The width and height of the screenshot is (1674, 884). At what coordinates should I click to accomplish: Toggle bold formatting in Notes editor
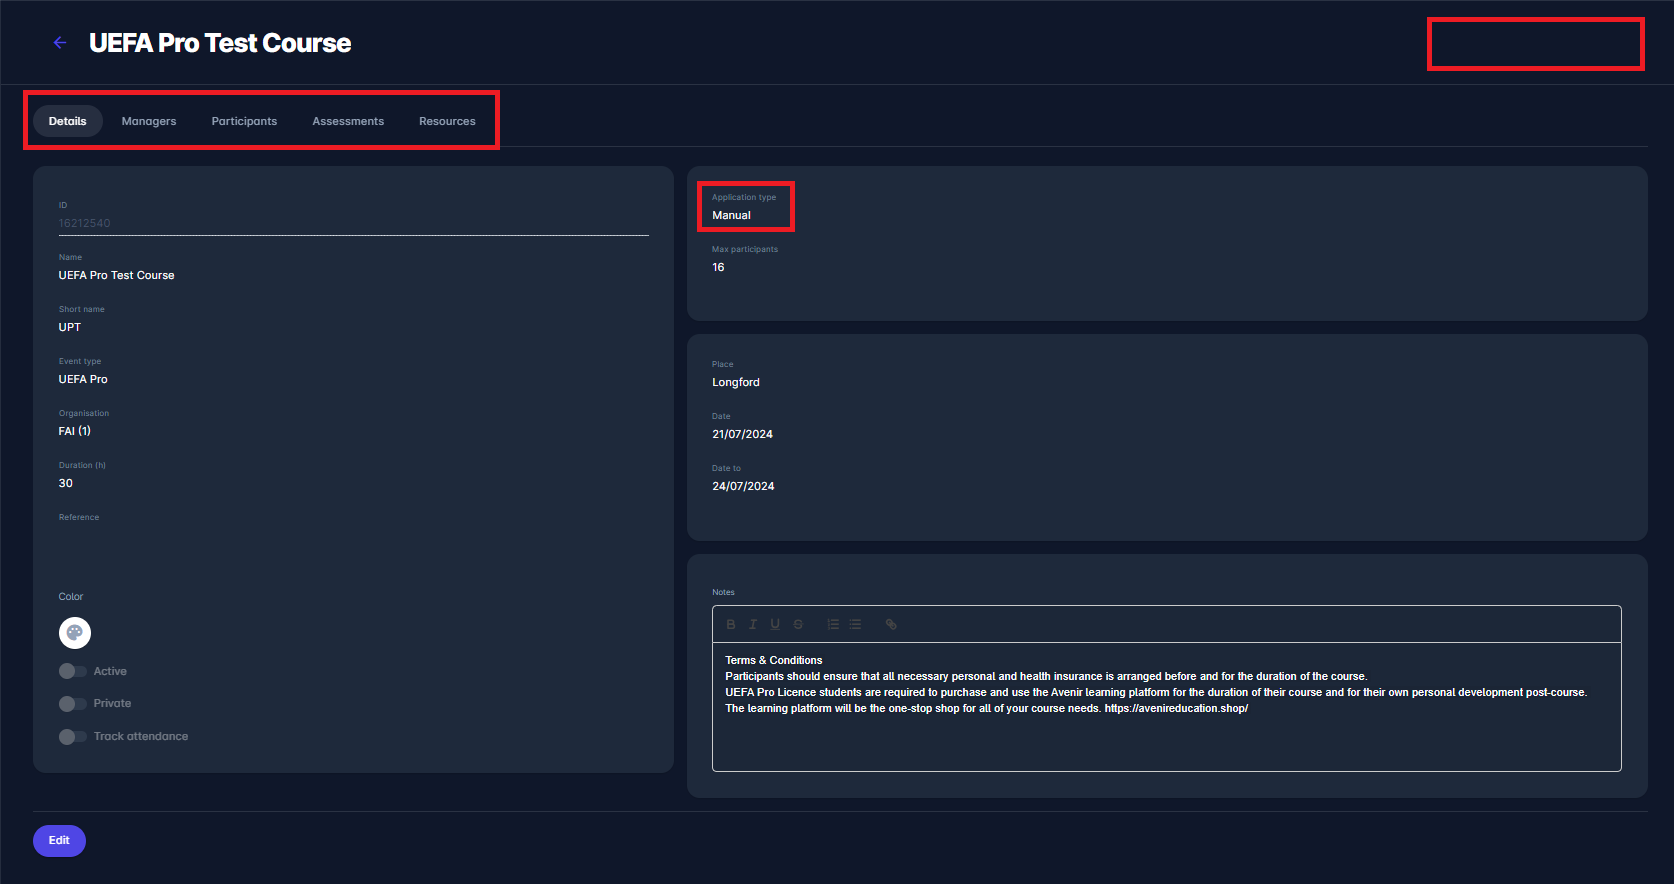click(x=731, y=624)
